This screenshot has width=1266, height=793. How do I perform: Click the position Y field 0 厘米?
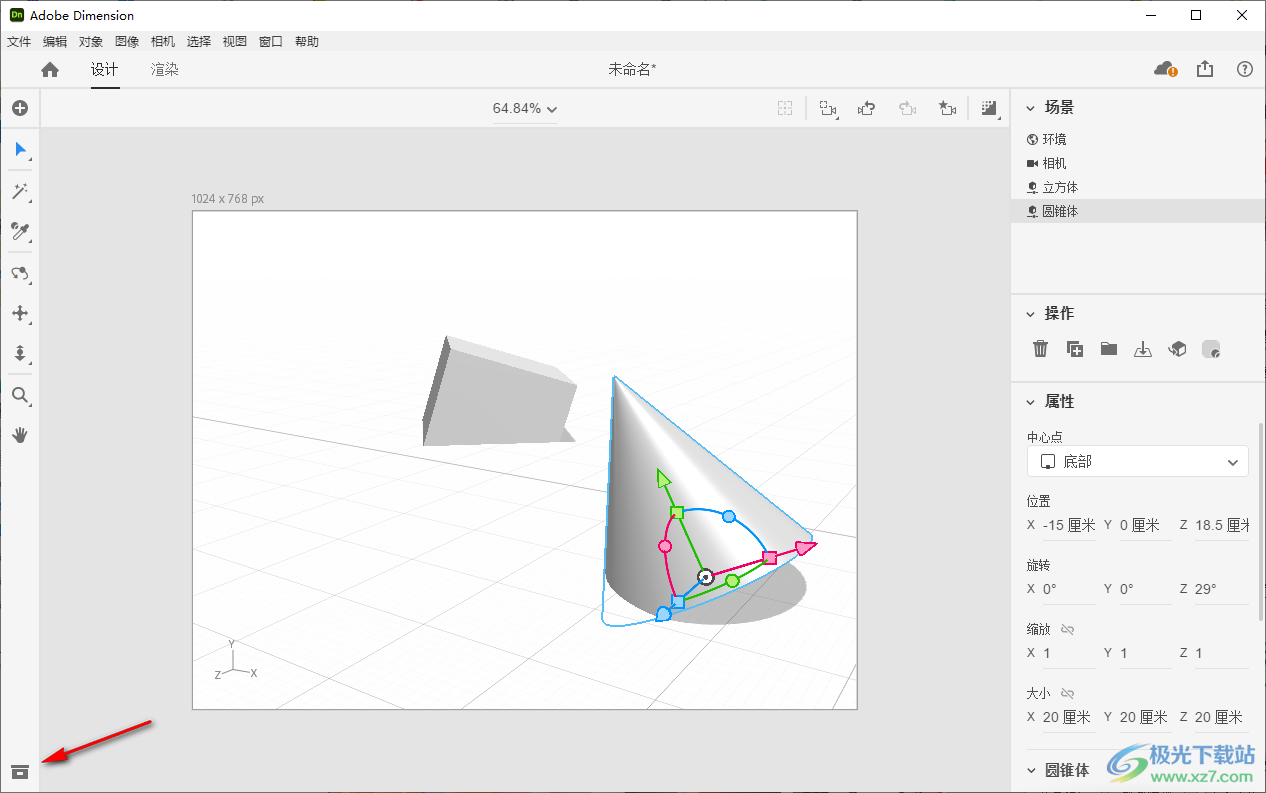coord(1145,525)
